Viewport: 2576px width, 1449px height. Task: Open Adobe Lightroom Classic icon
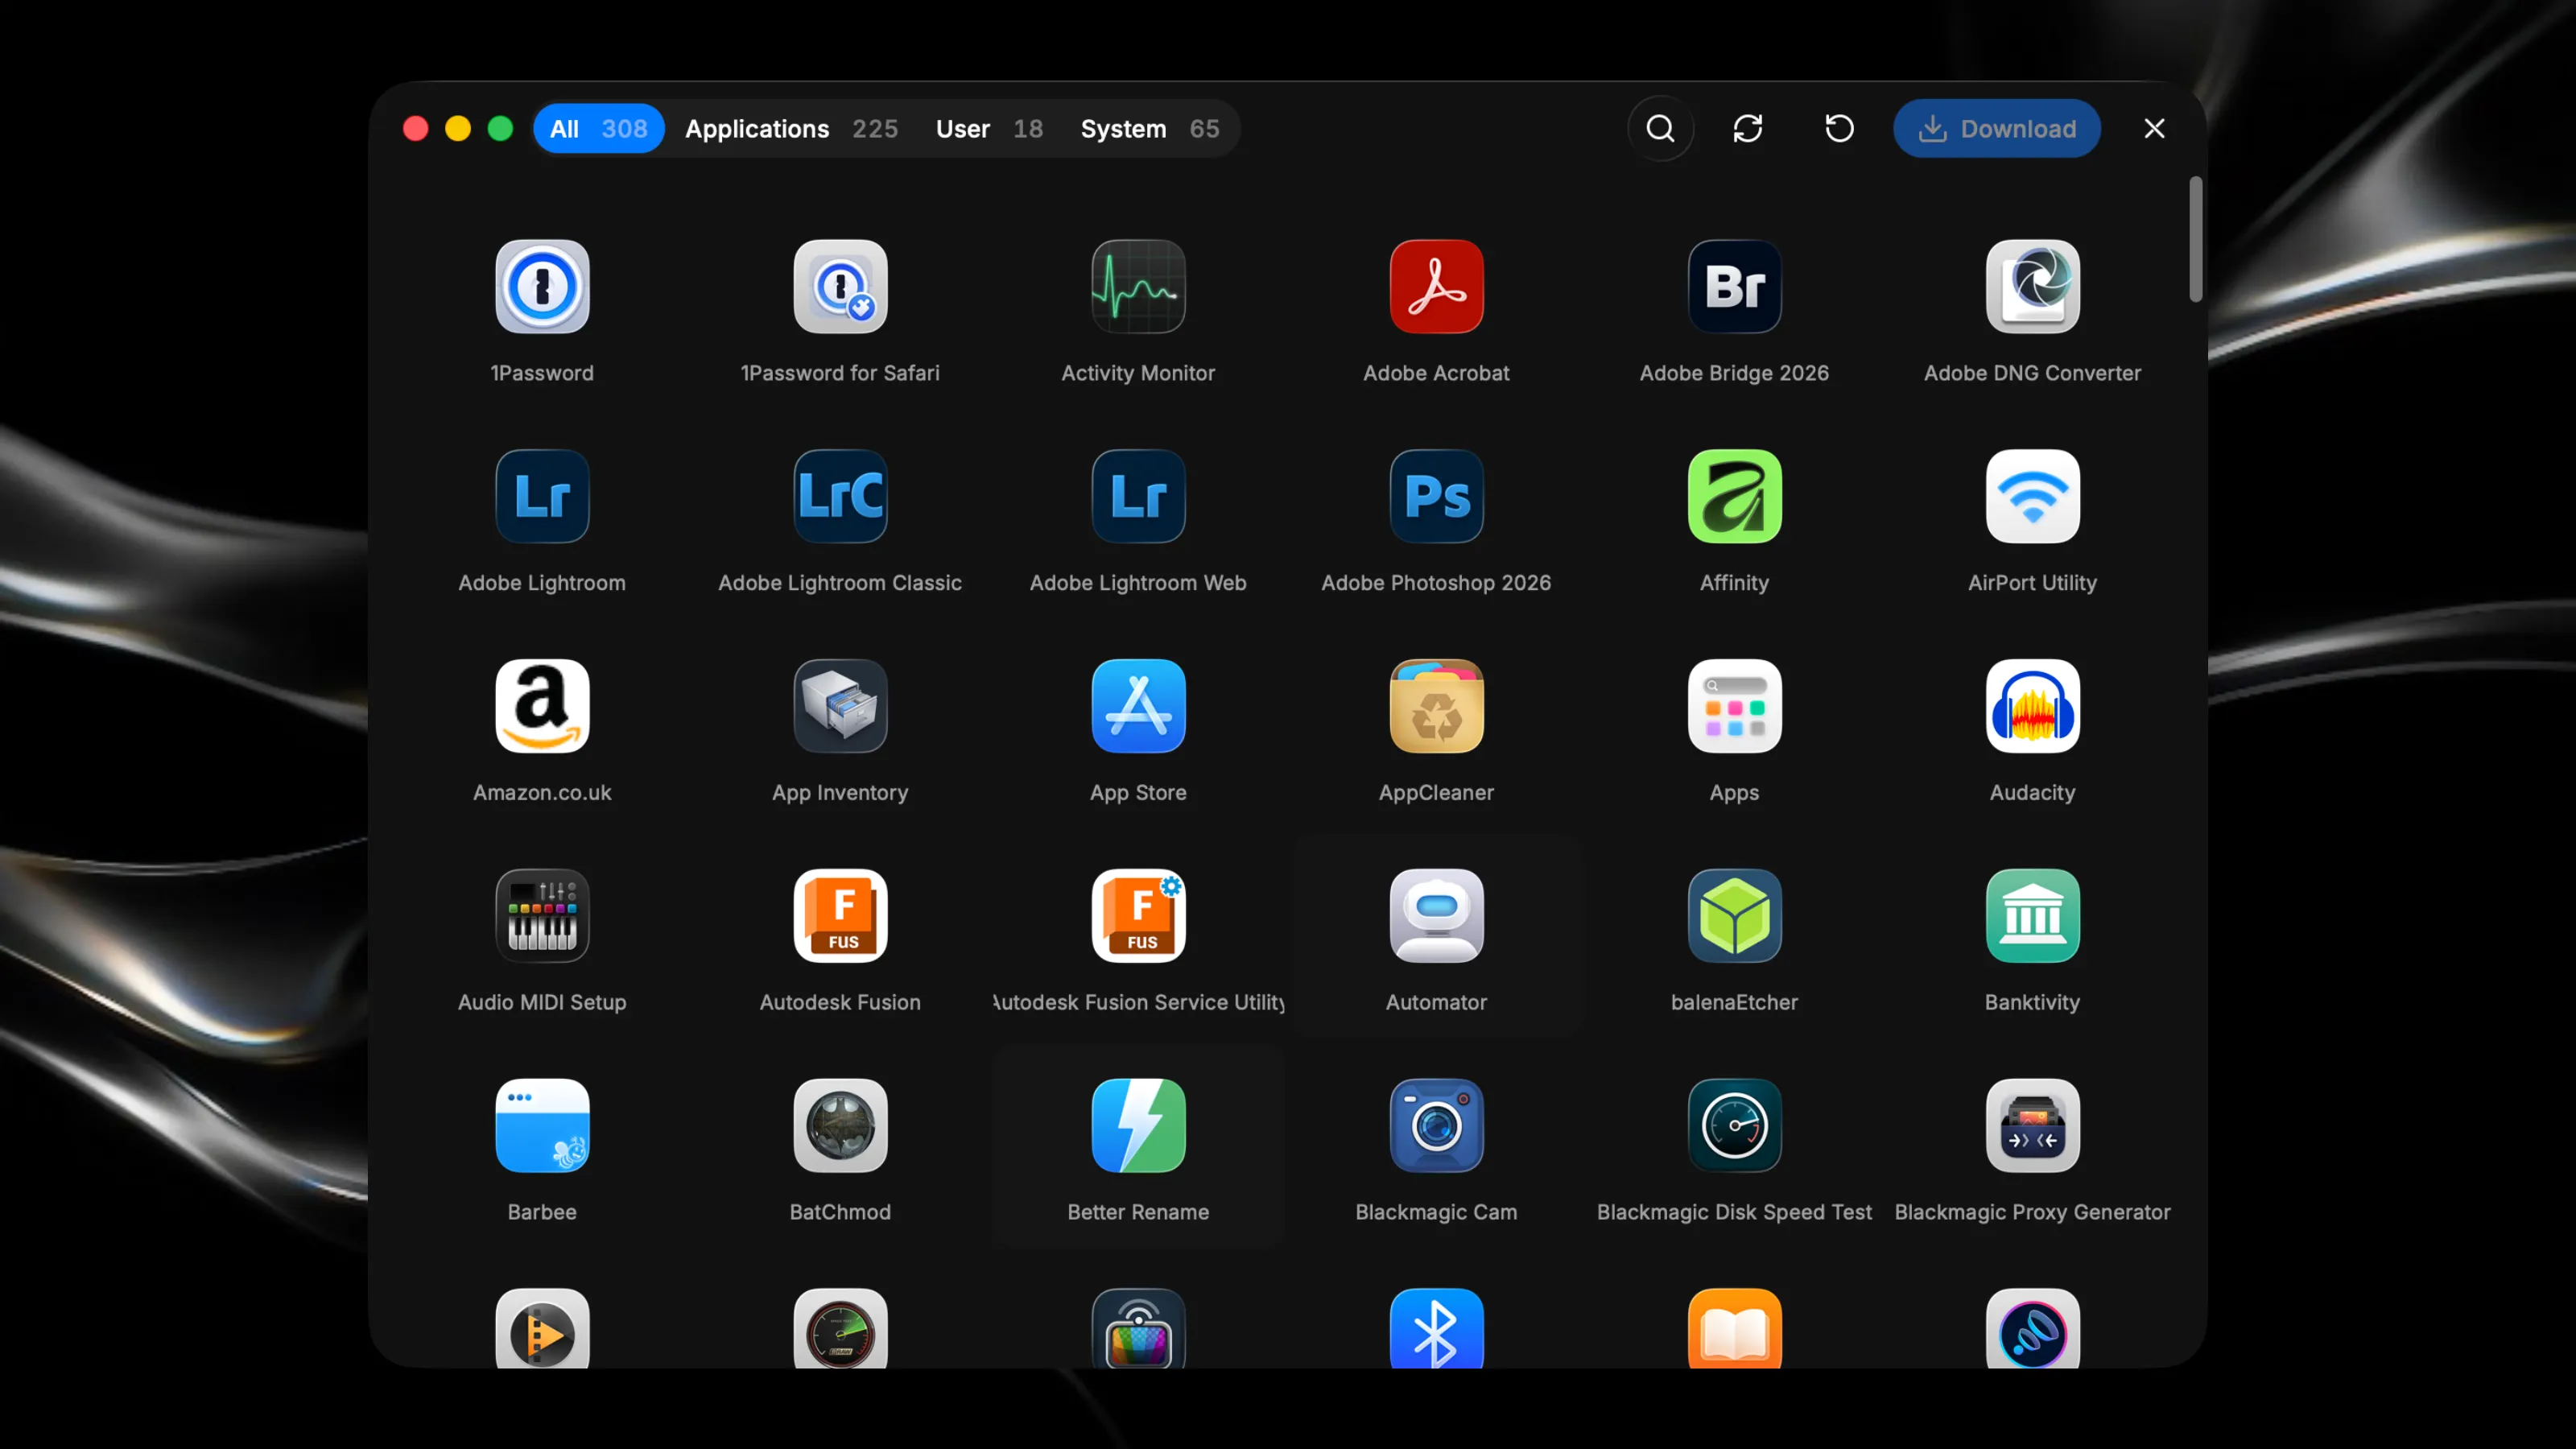(840, 496)
